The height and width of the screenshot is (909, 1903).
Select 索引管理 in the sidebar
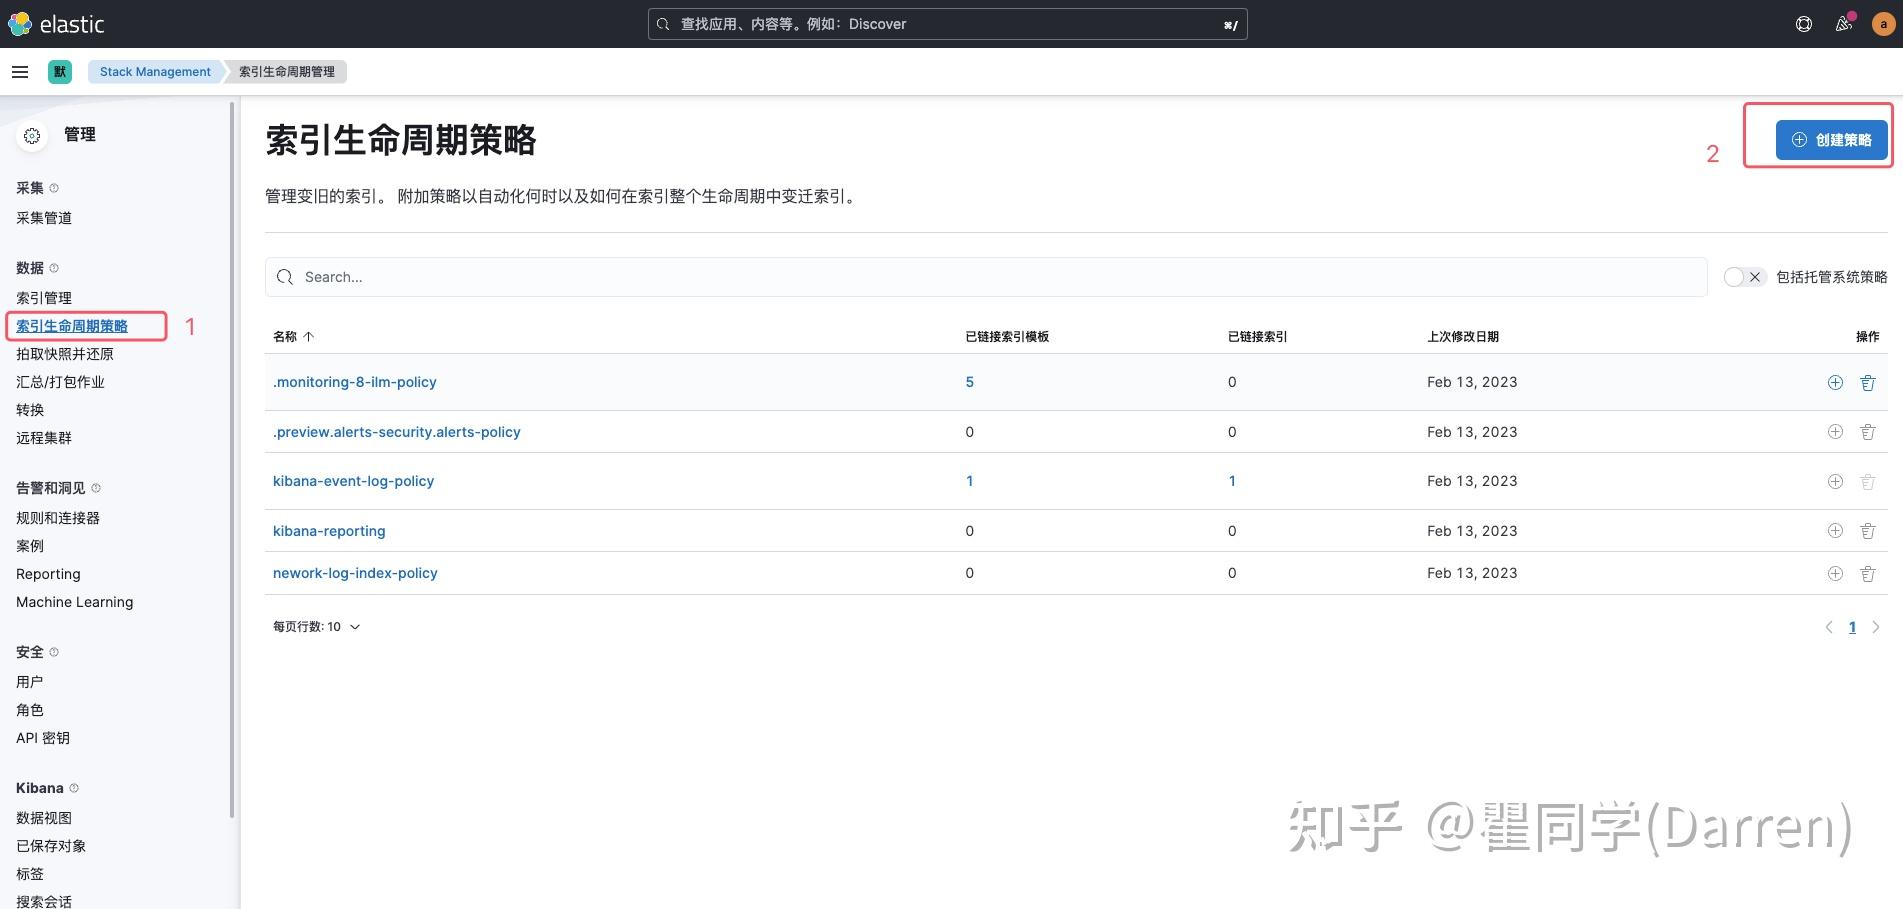coord(43,297)
